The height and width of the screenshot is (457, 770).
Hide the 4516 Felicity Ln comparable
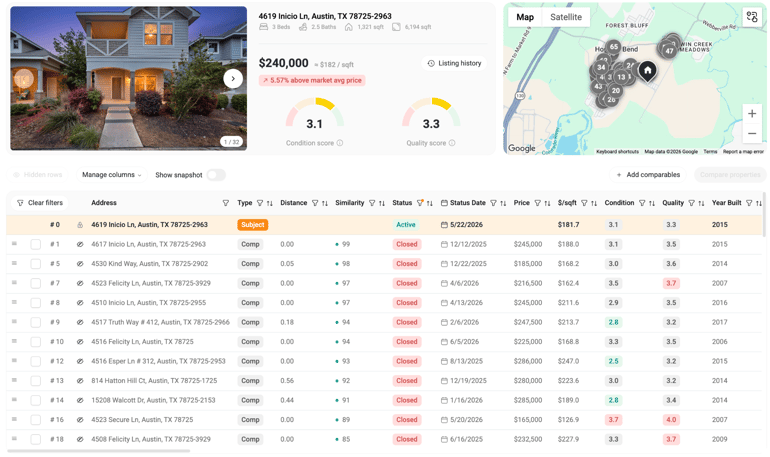[80, 342]
